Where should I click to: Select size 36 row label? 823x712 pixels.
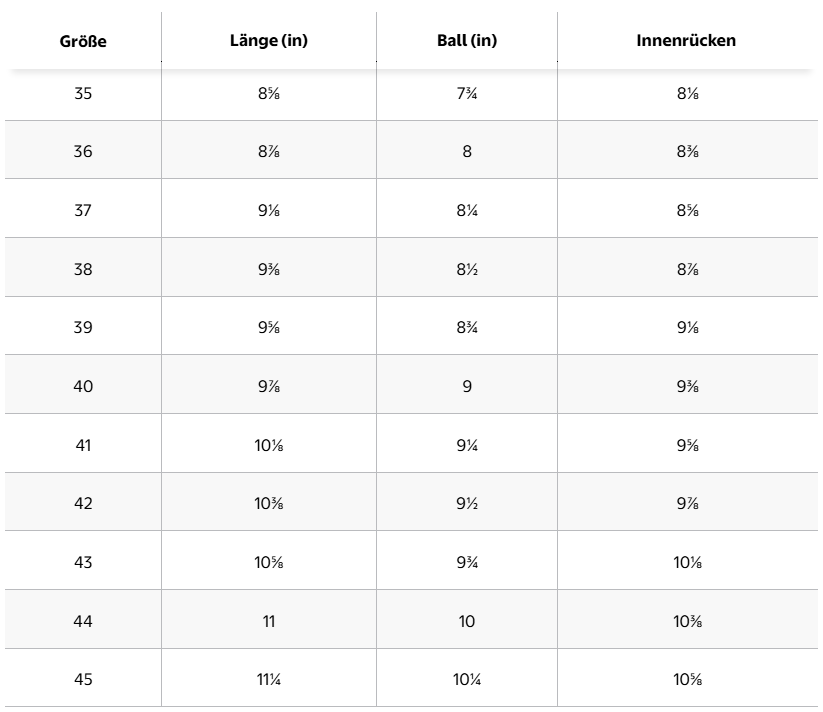83,152
